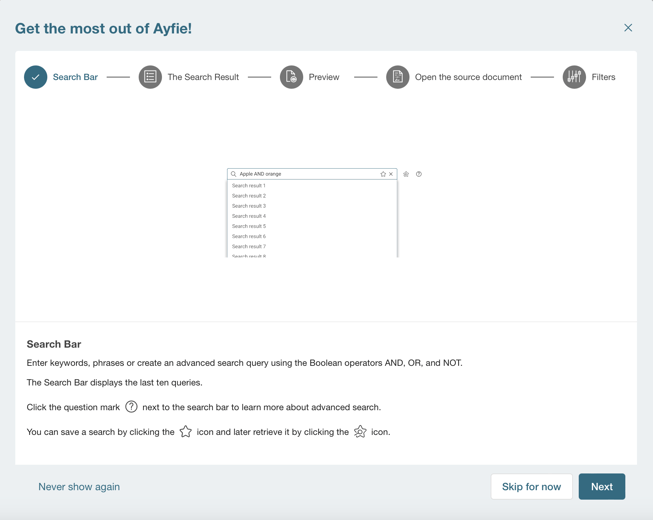Open the source document step label
The height and width of the screenshot is (520, 653).
(468, 77)
